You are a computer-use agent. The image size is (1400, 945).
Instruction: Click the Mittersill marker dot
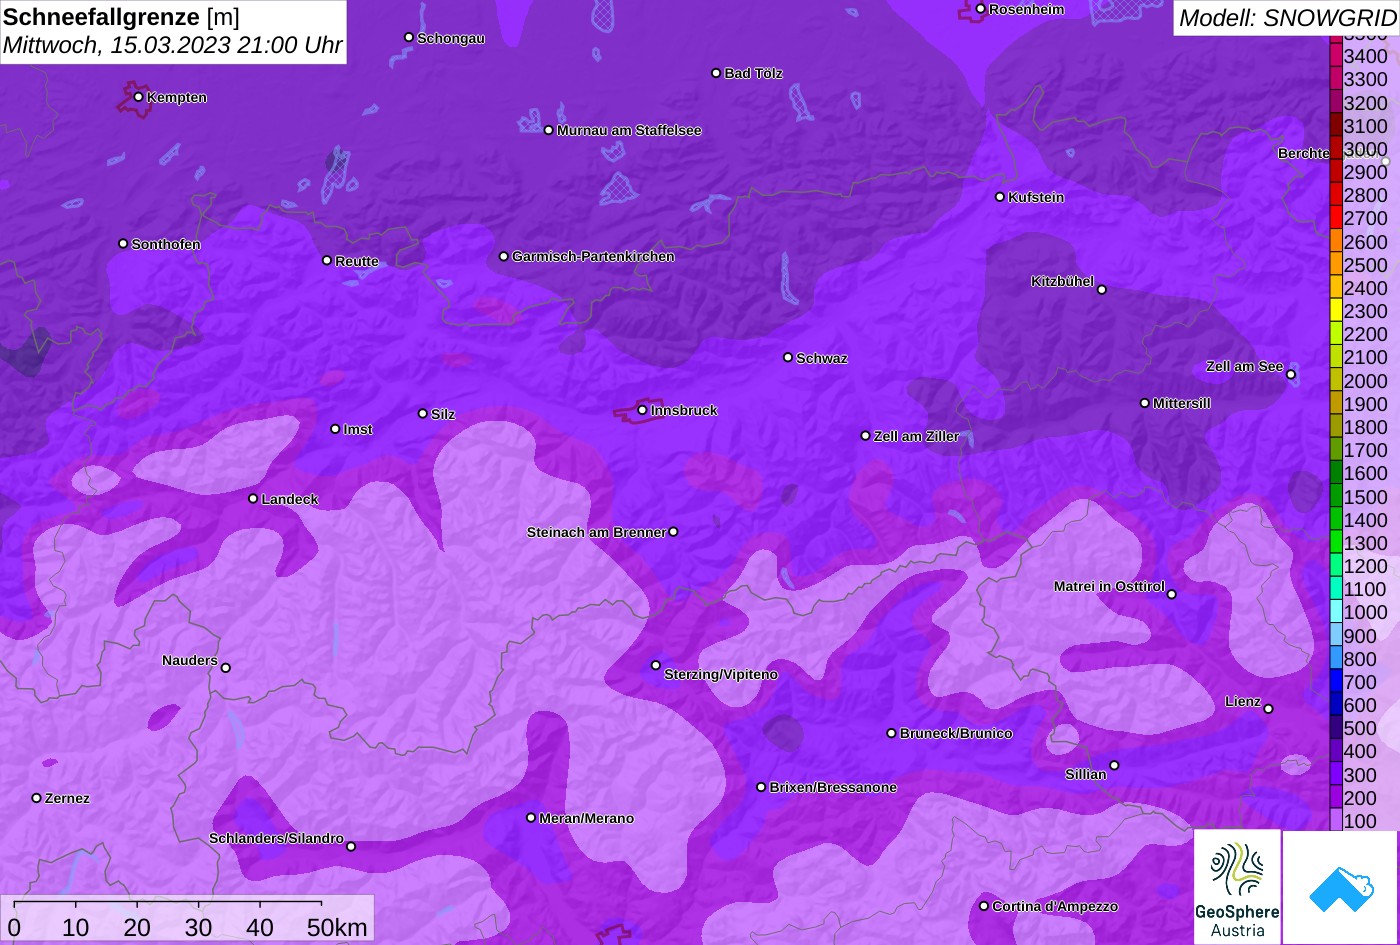1145,403
